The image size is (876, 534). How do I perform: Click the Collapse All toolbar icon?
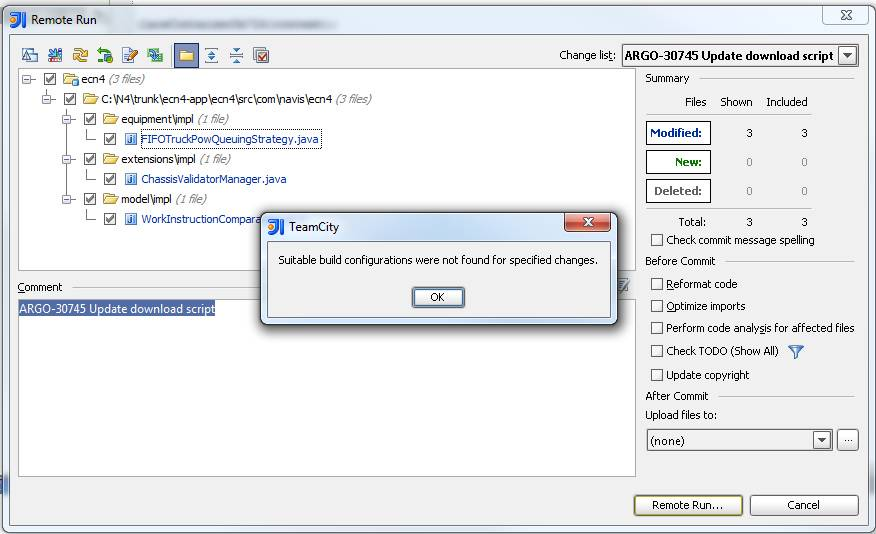[236, 55]
